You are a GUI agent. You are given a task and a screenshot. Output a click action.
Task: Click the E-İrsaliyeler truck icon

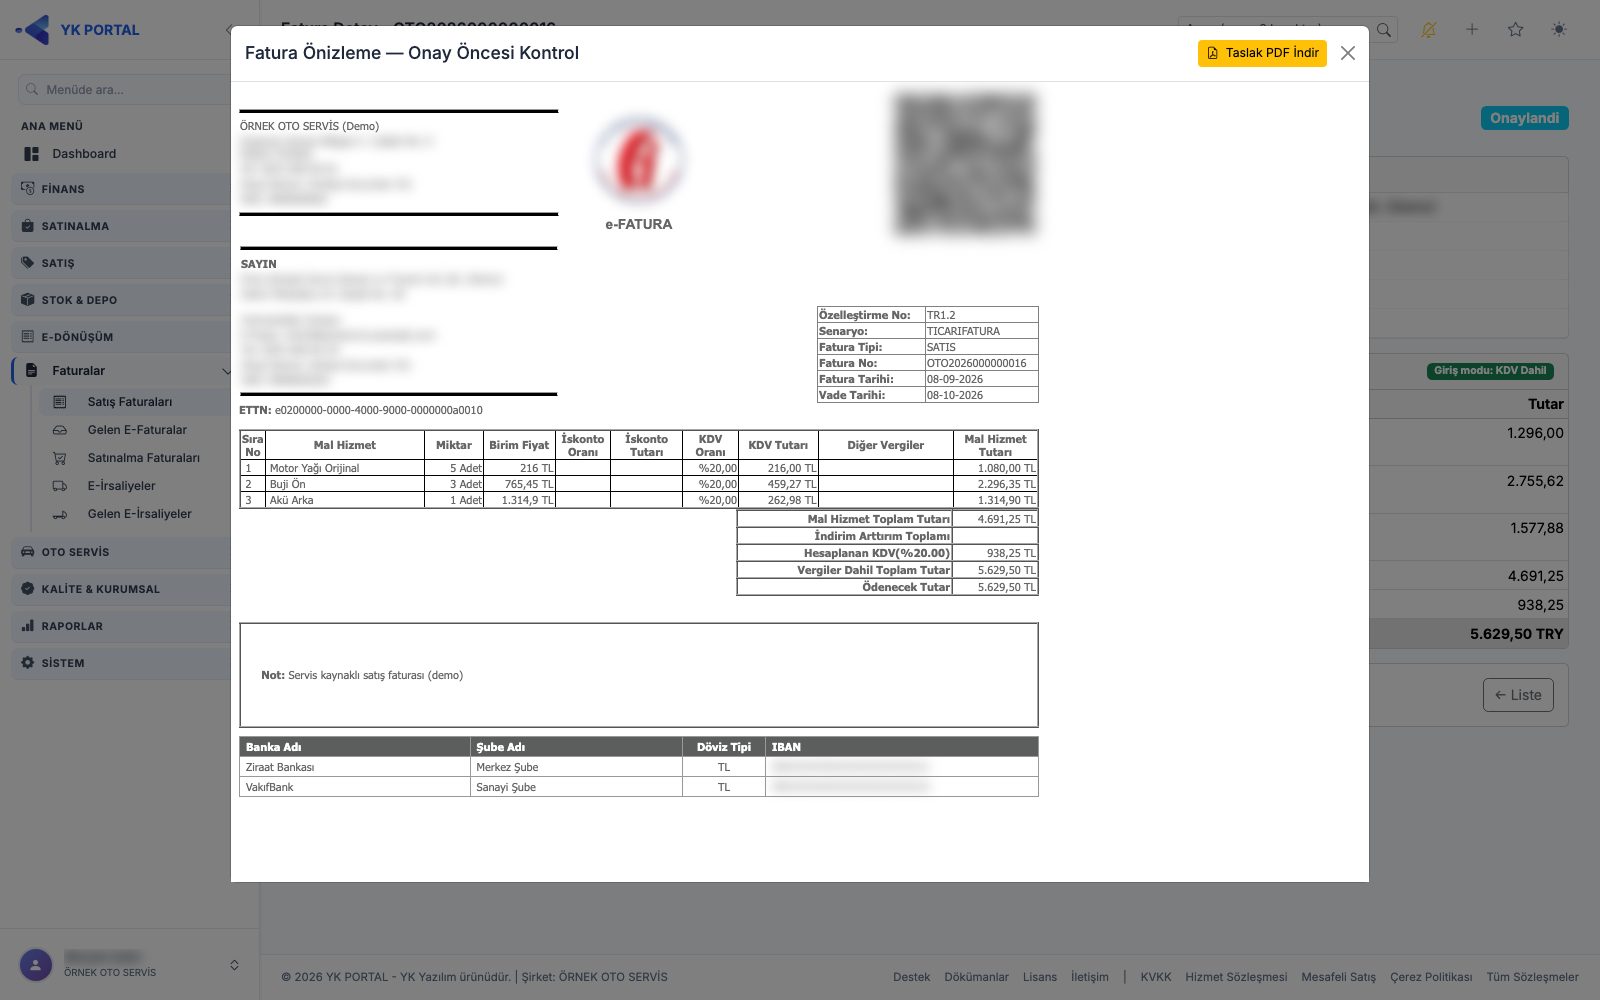pos(60,486)
